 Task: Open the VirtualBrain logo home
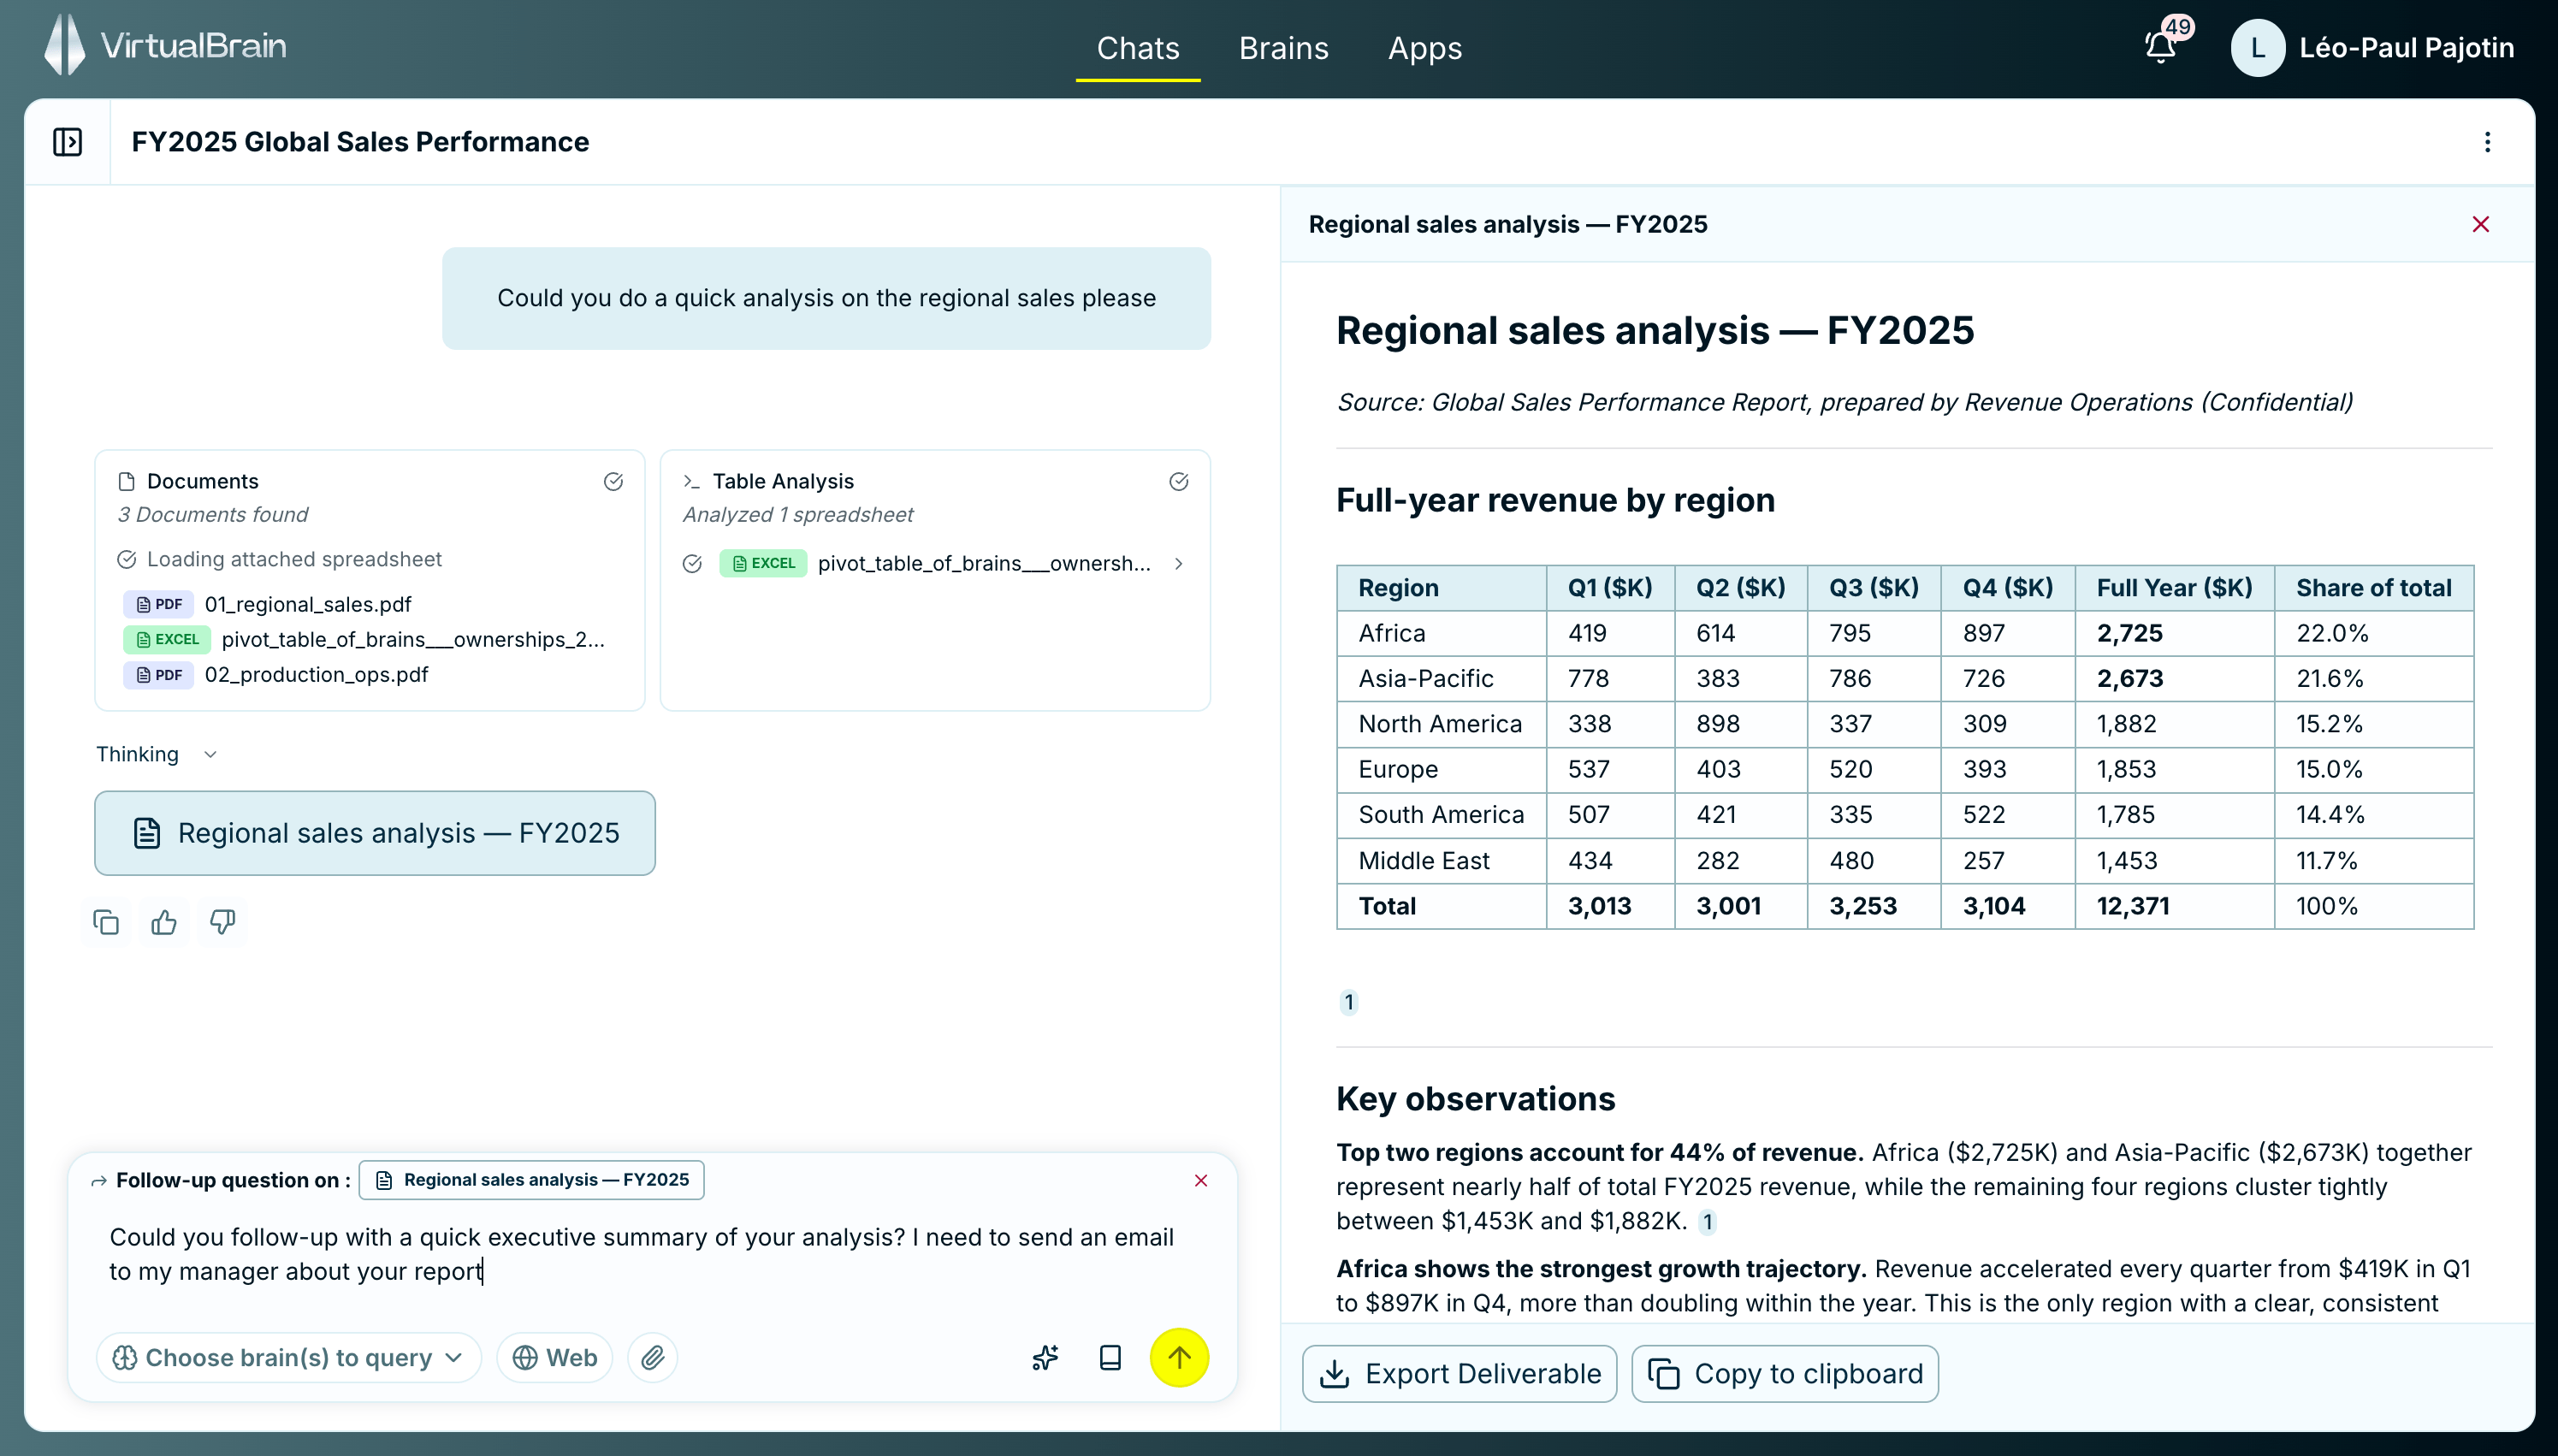click(165, 46)
